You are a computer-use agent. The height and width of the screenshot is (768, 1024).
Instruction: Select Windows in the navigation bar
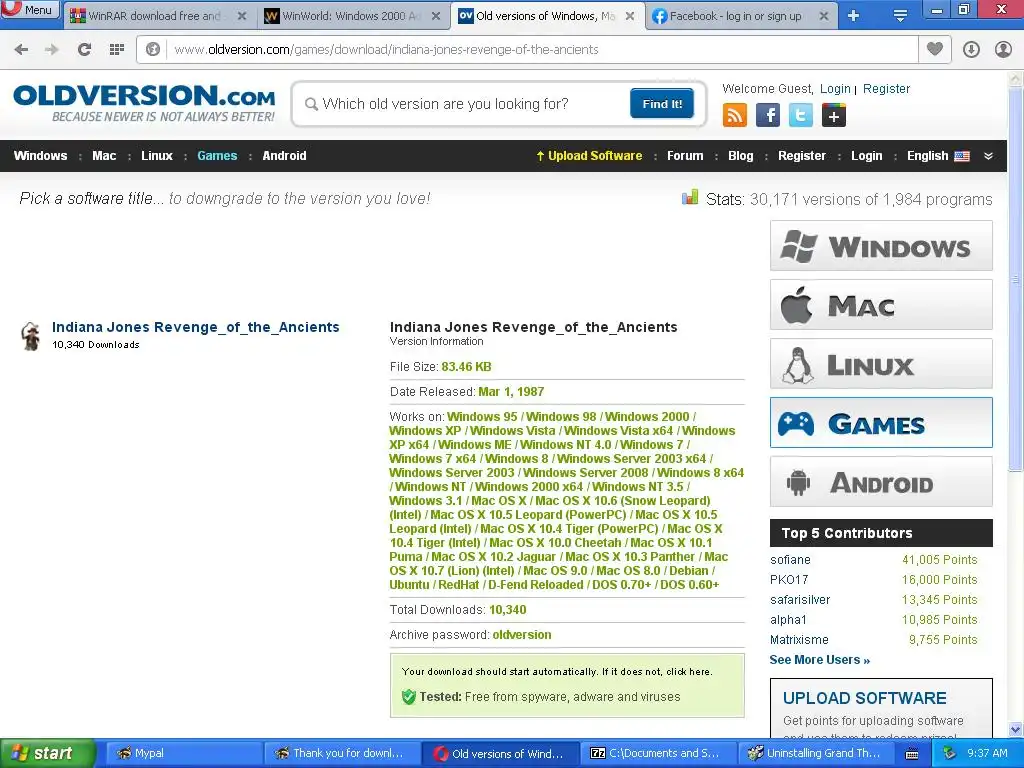tap(40, 155)
